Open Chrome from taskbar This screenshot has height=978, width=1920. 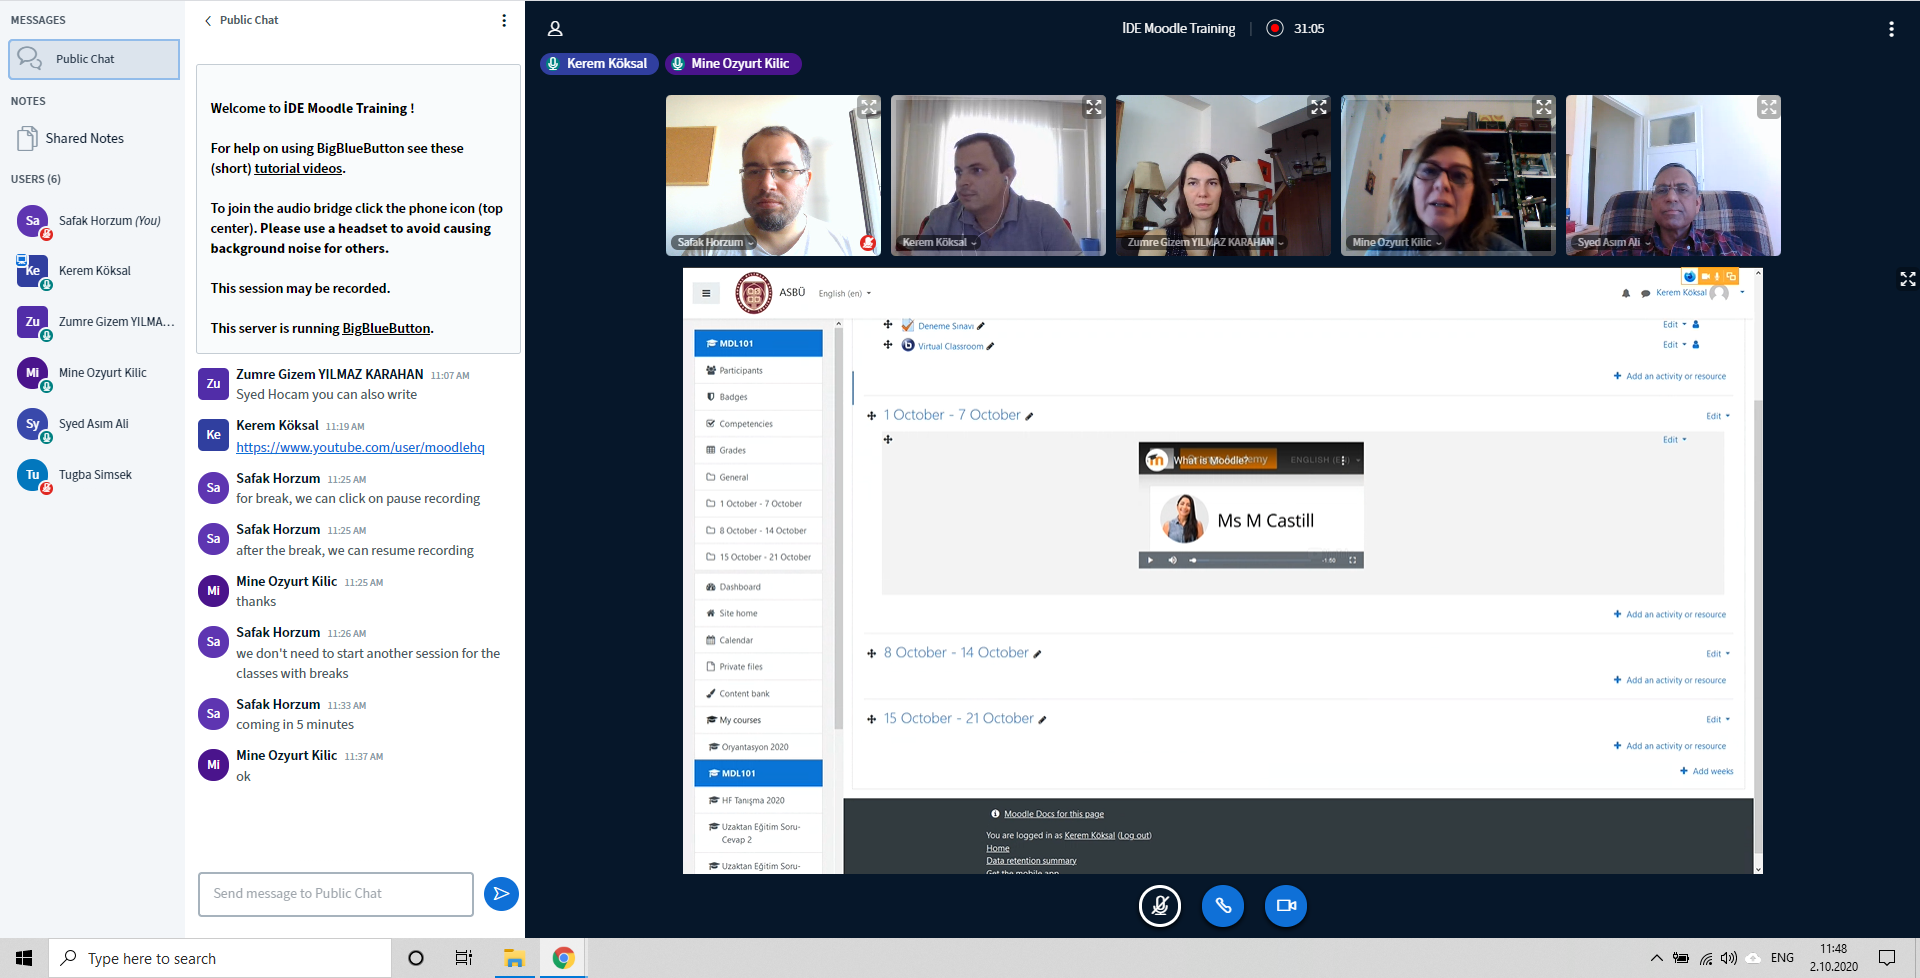(563, 958)
